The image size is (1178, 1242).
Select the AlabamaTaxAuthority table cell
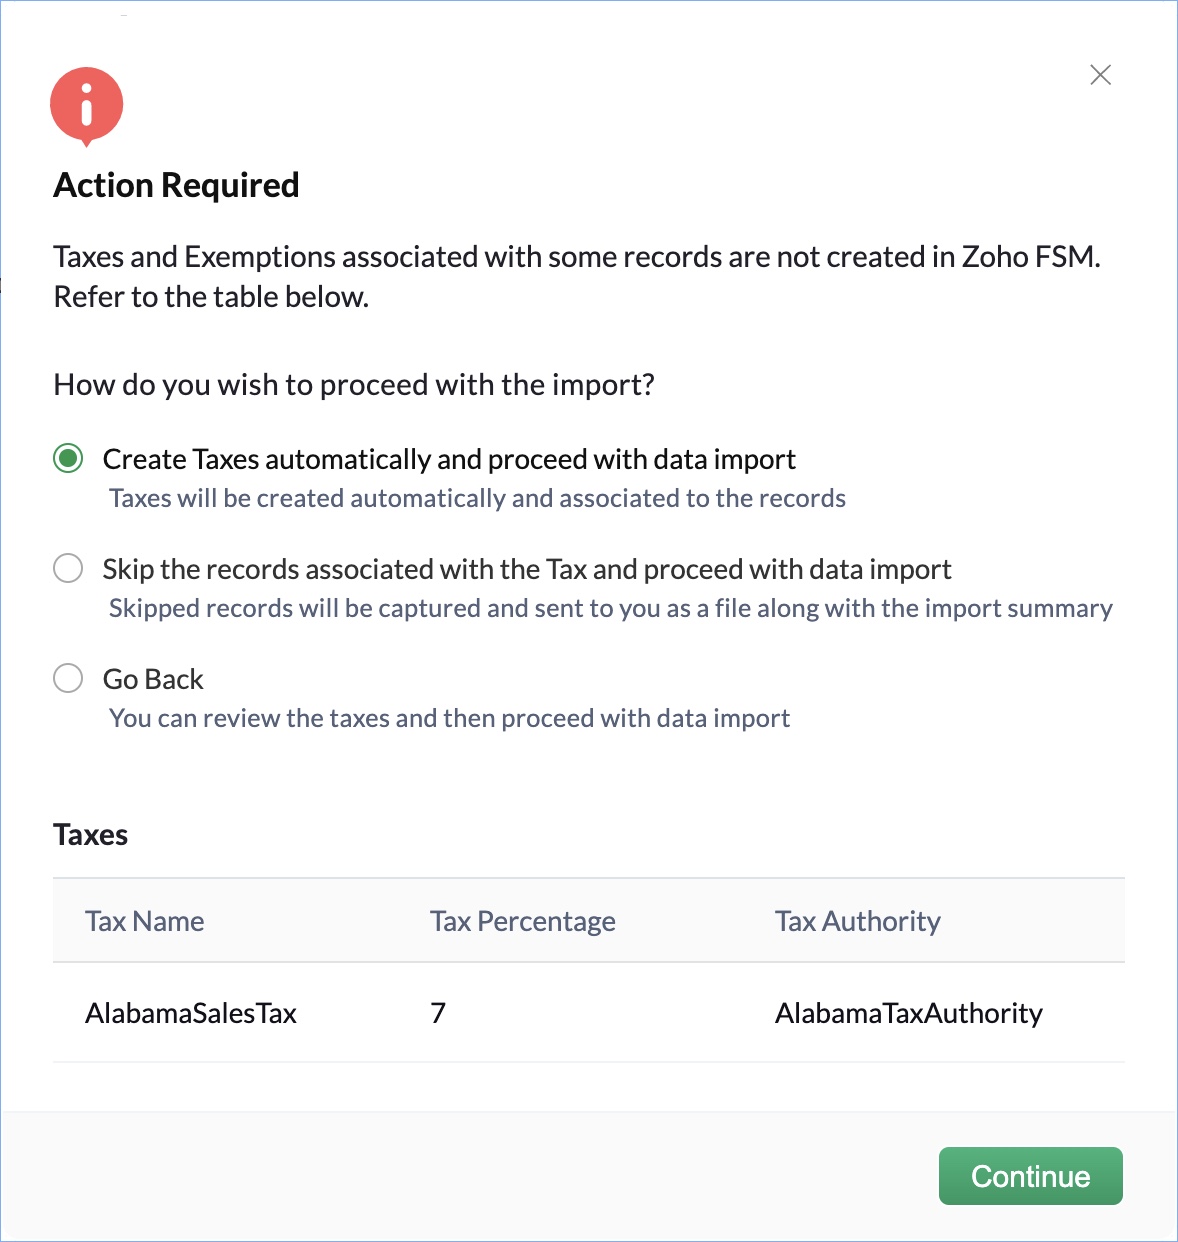(908, 1013)
